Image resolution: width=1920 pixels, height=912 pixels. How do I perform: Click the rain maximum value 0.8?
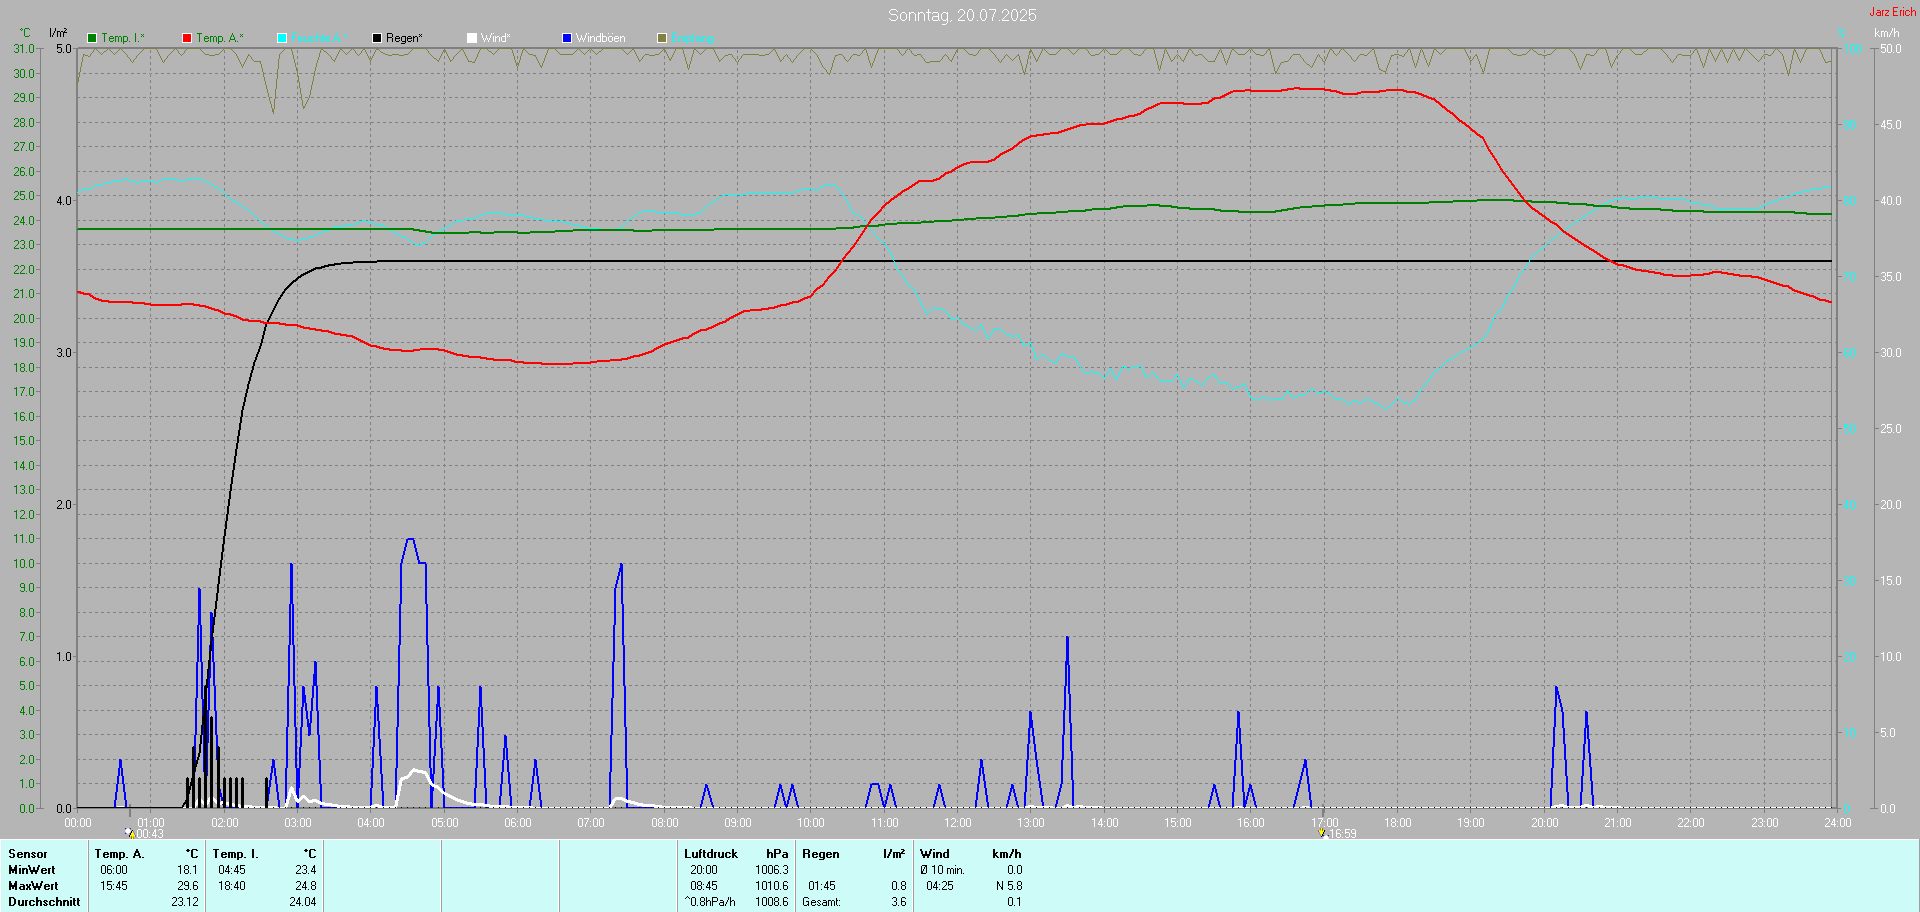[x=899, y=886]
